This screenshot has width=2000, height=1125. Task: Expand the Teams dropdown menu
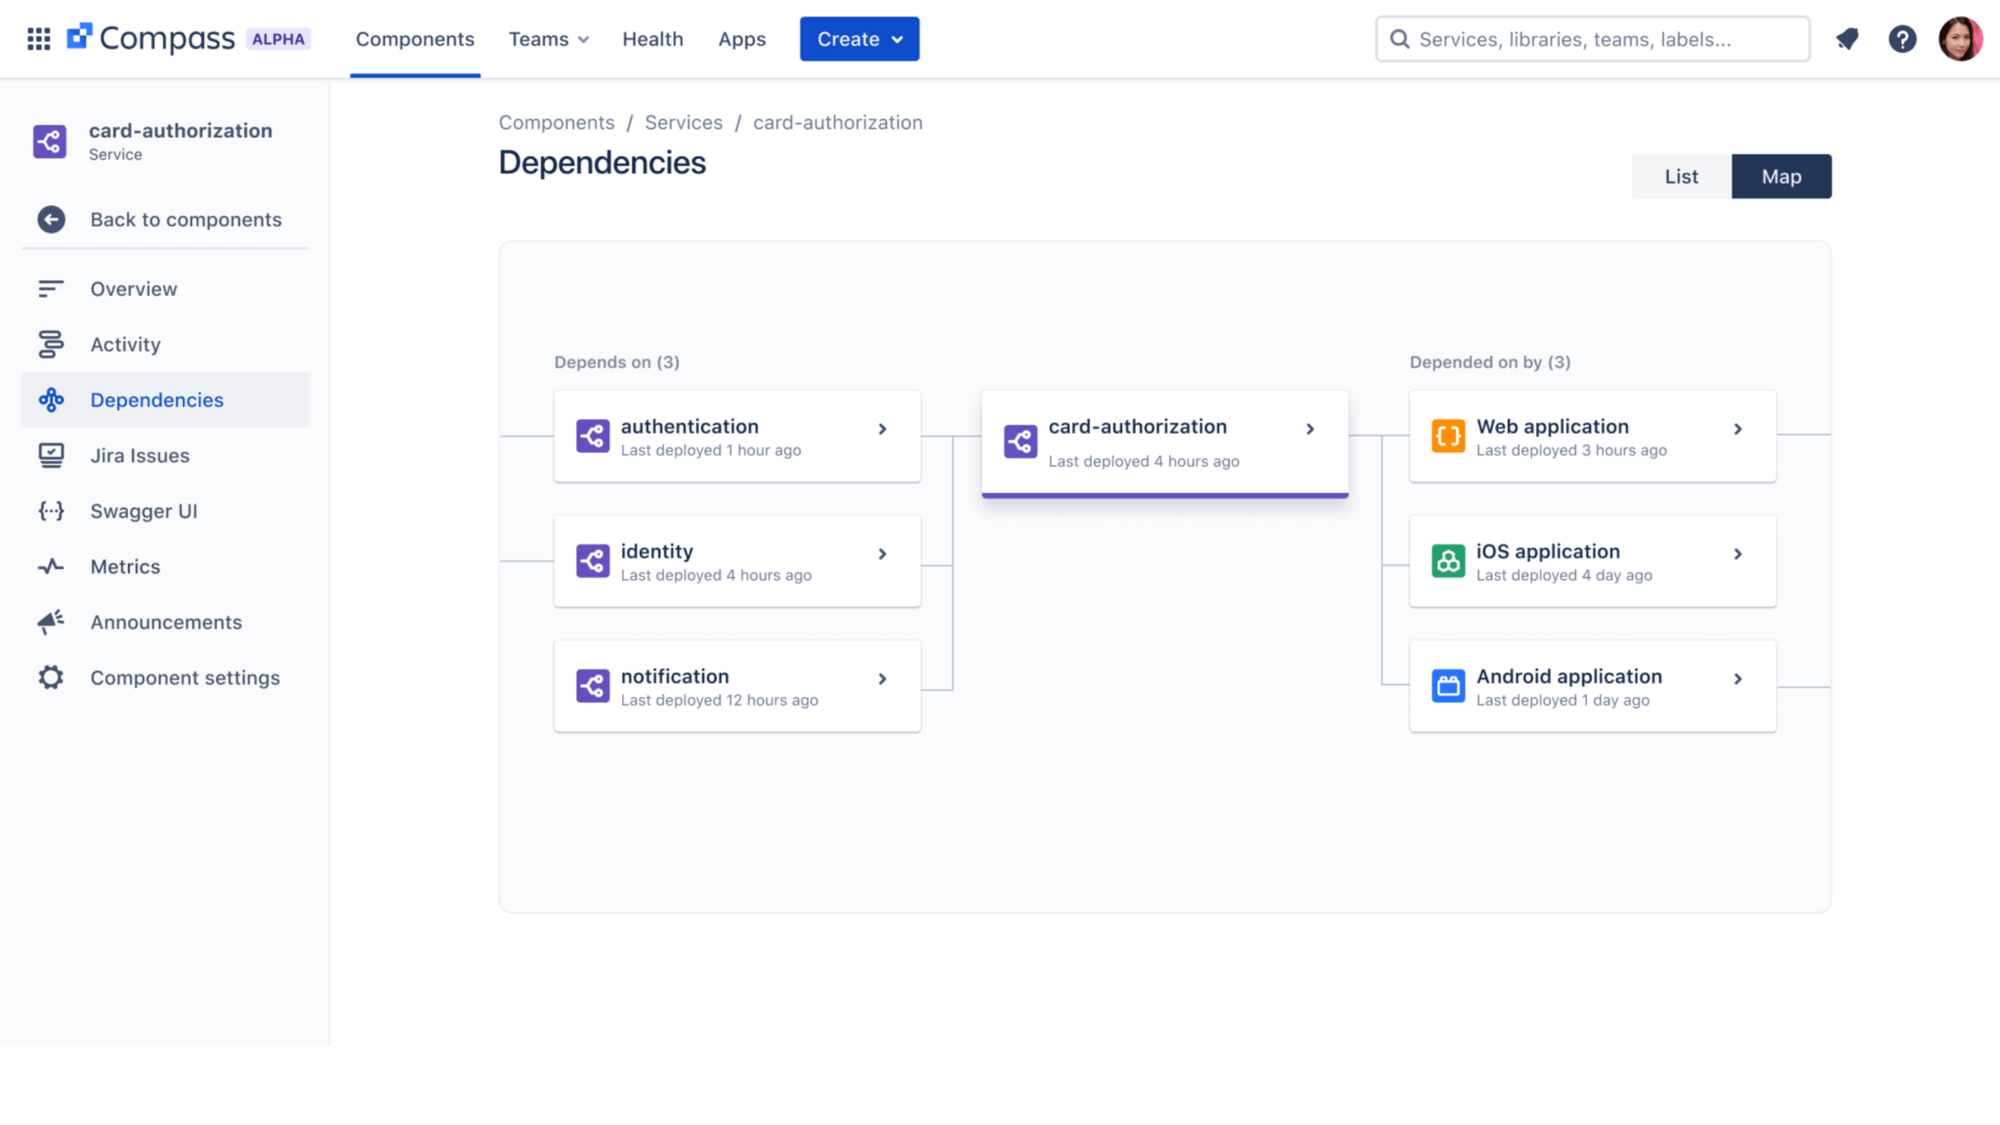pos(549,39)
